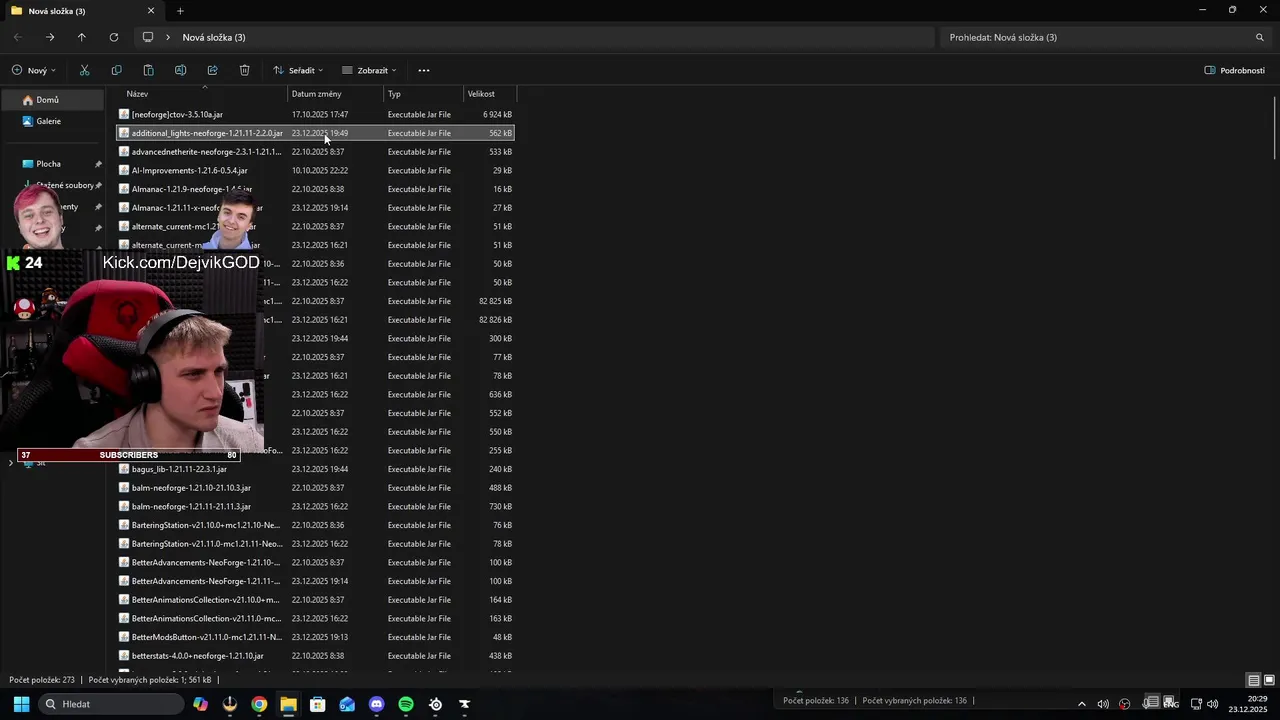Viewport: 1280px width, 720px height.
Task: Open the three-dots more options menu
Action: tap(424, 70)
